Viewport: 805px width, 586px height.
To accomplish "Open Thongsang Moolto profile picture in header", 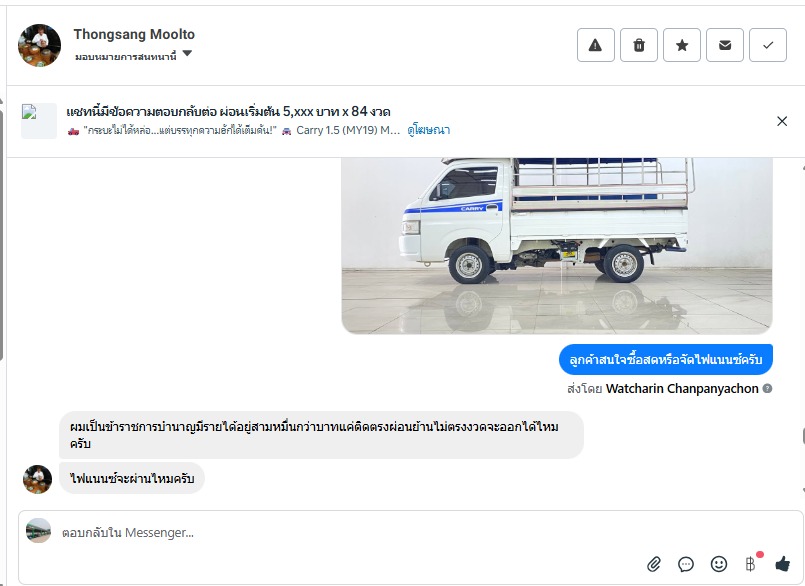I will pos(40,45).
